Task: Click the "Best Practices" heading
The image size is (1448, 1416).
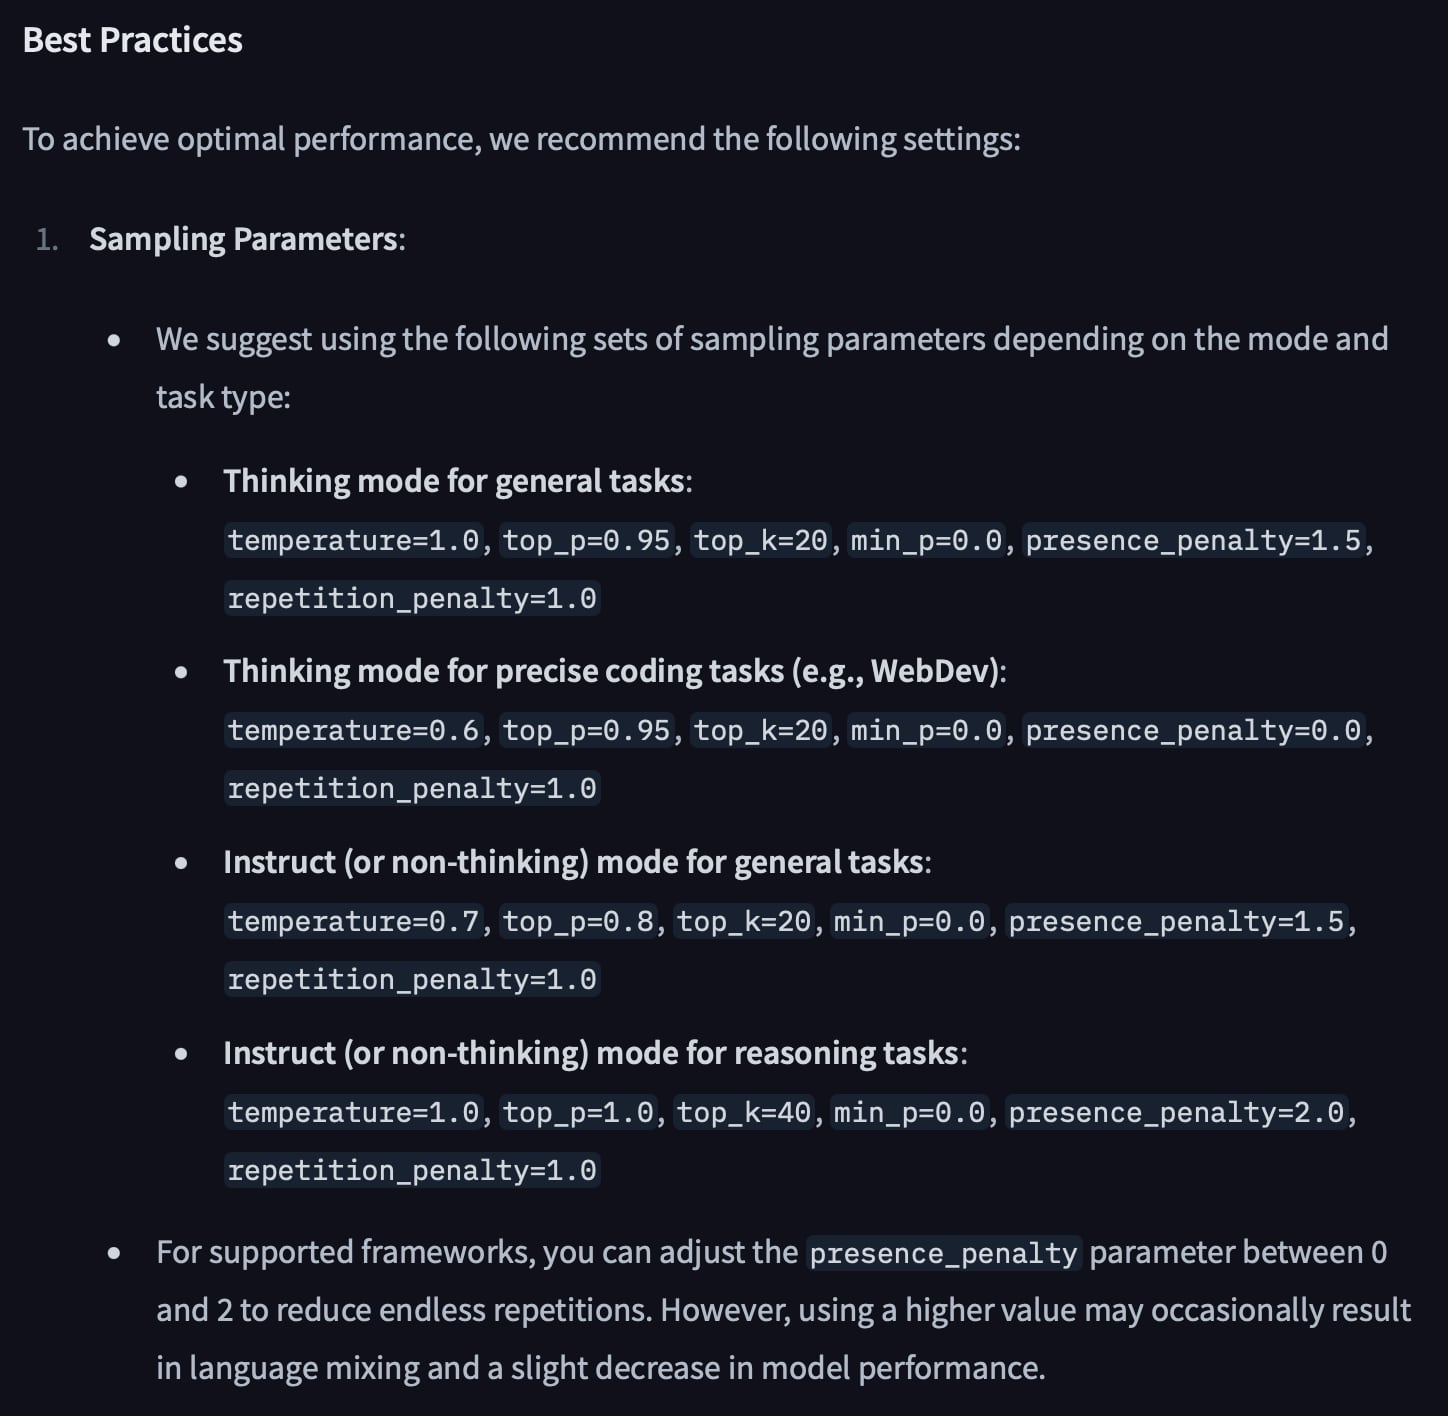Action: (132, 40)
